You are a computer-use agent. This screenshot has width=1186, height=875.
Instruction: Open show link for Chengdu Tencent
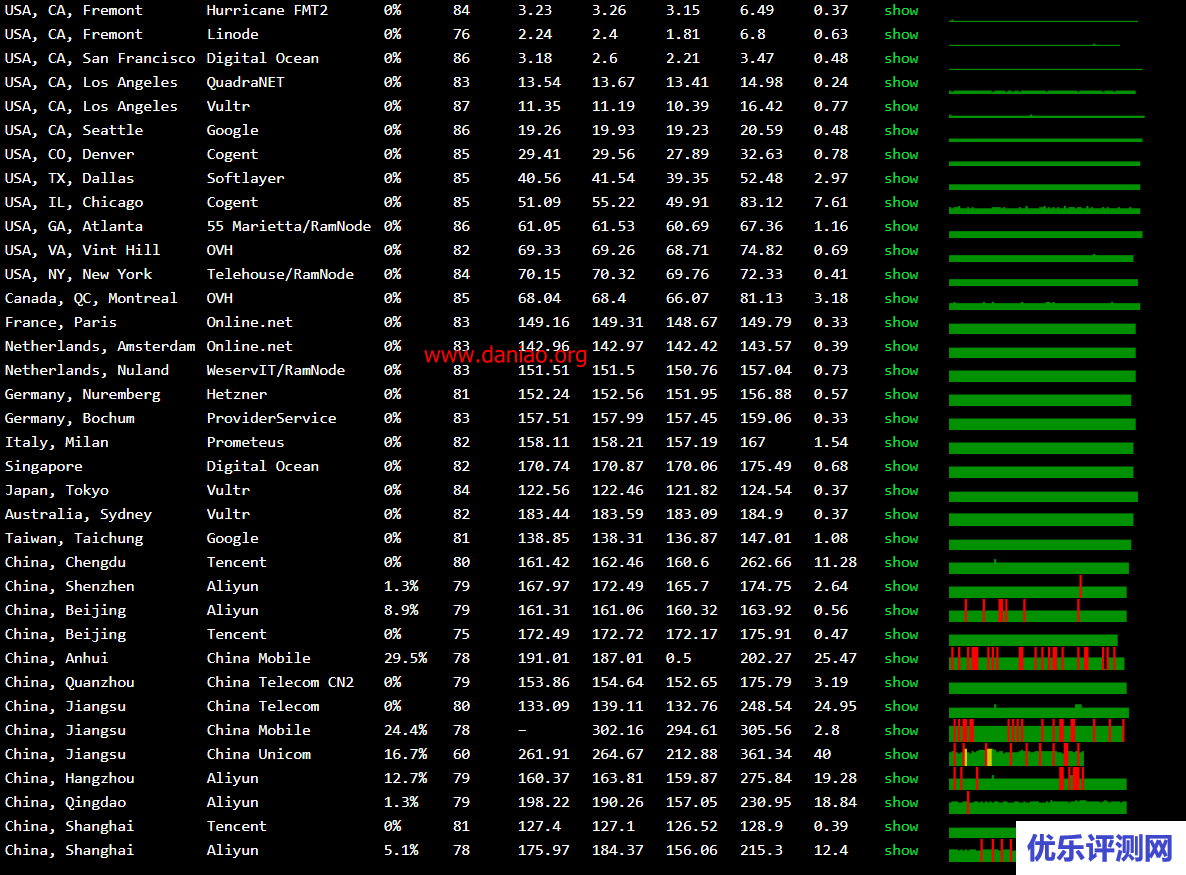pos(901,563)
